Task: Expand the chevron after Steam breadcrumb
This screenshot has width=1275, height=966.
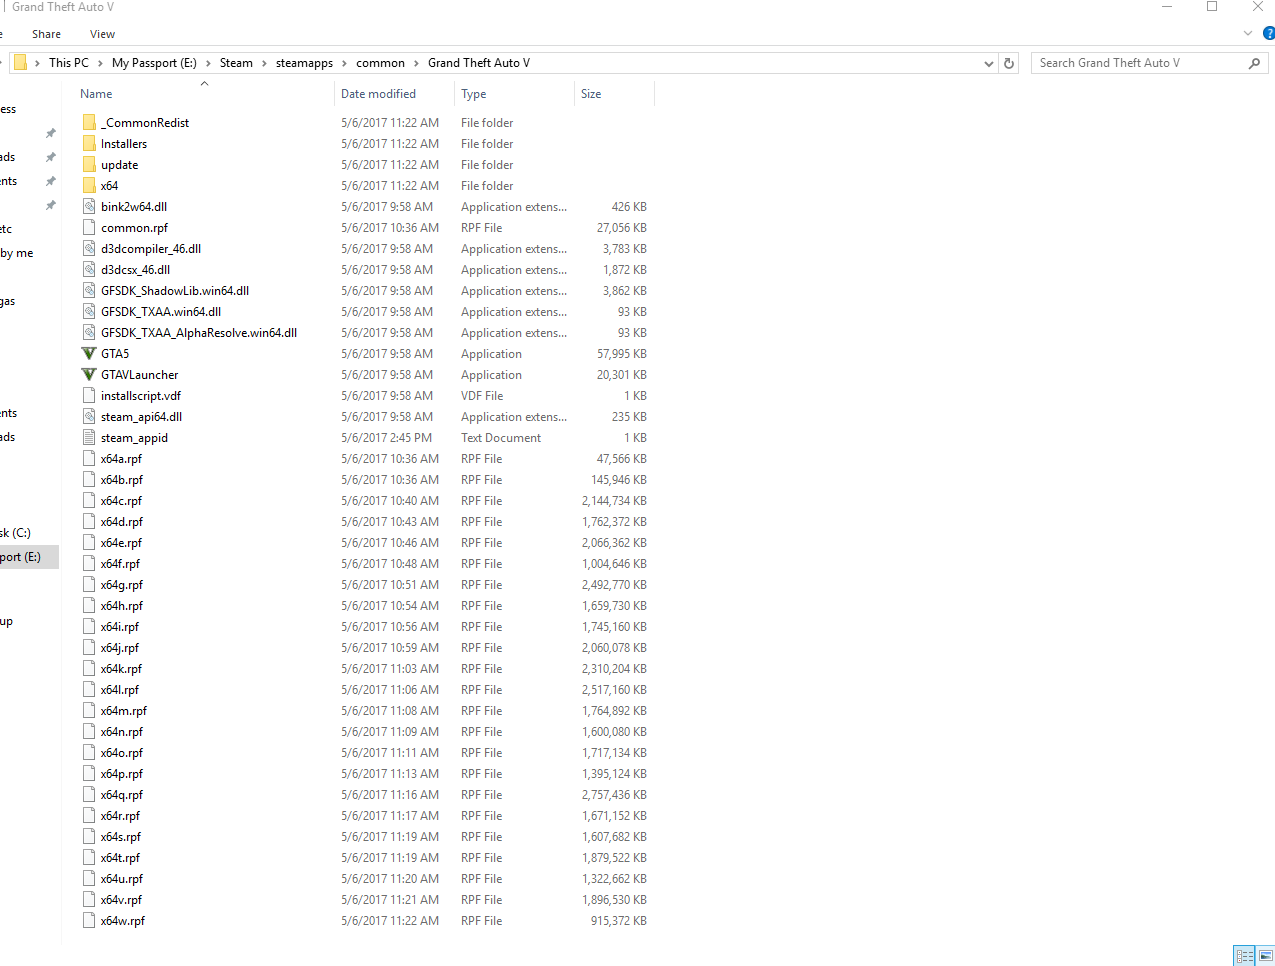Action: click(264, 63)
